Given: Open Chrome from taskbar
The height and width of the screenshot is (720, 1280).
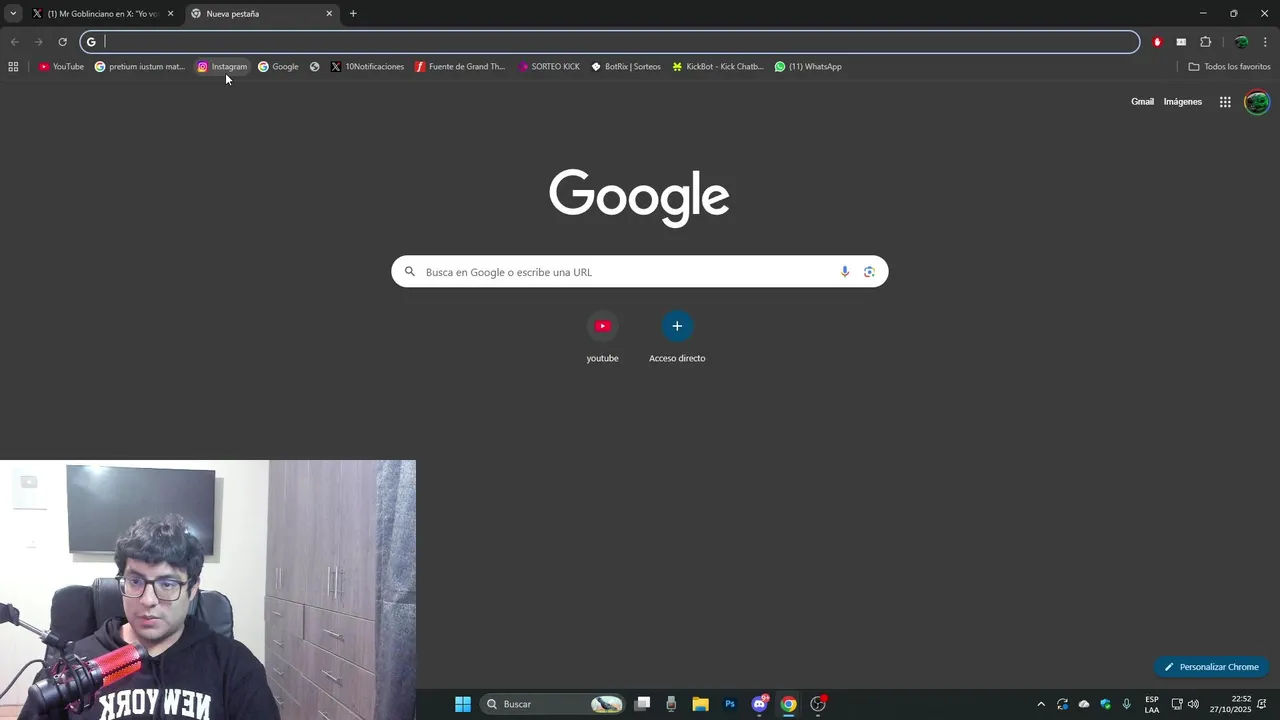Looking at the screenshot, I should [x=789, y=704].
